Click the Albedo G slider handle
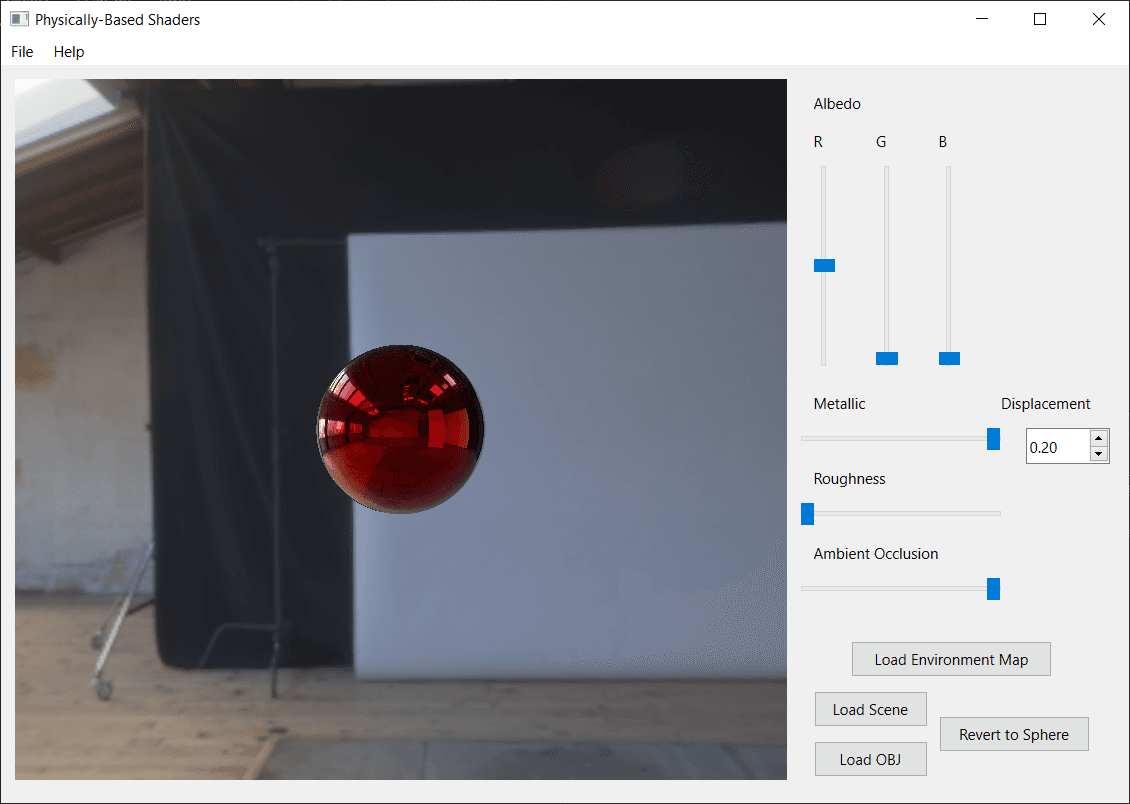Screen dimensions: 1130x804 point(886,358)
